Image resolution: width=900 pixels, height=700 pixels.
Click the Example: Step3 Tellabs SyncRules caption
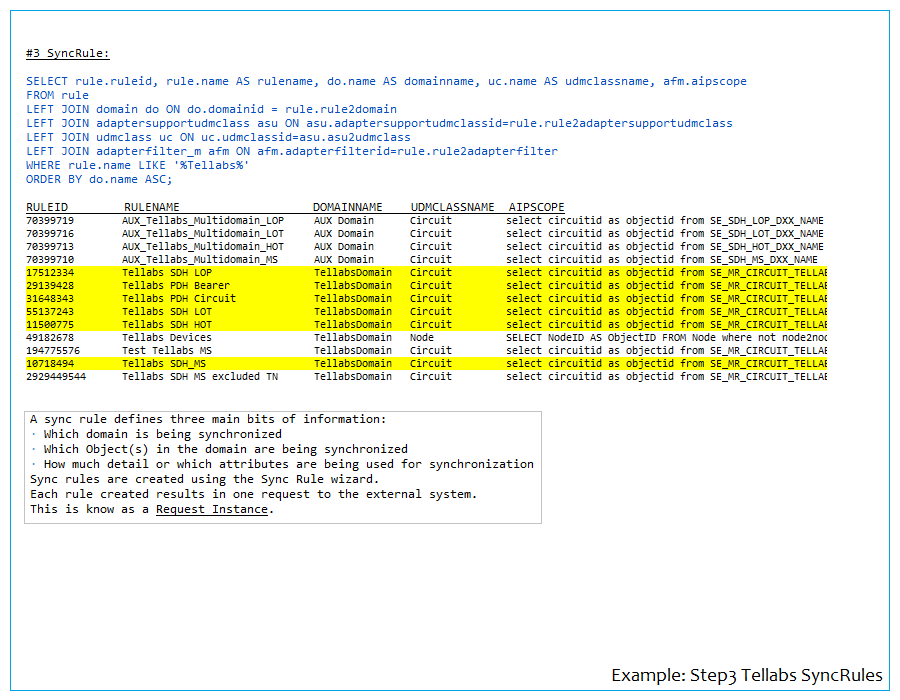pos(747,675)
